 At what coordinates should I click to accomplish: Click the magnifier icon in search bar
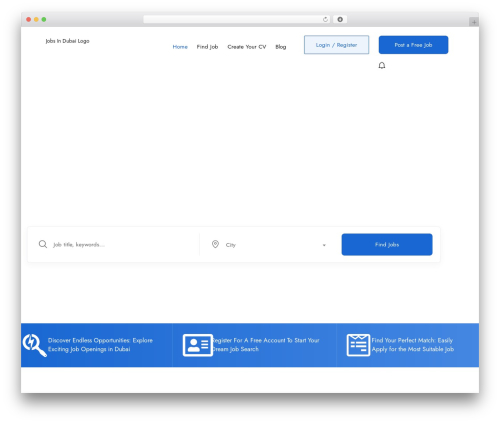click(43, 244)
